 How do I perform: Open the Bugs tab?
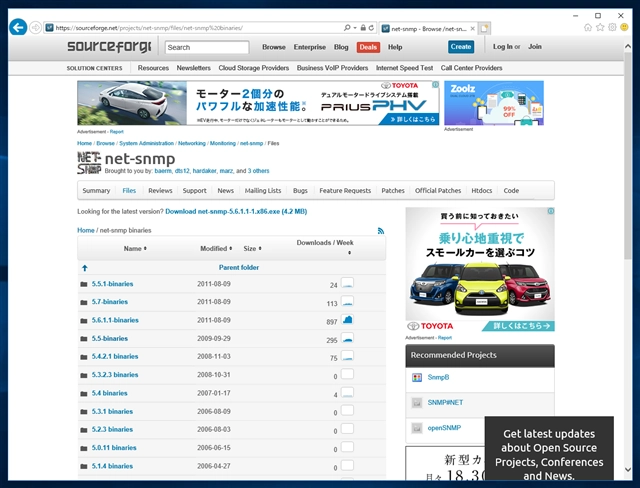click(x=300, y=191)
